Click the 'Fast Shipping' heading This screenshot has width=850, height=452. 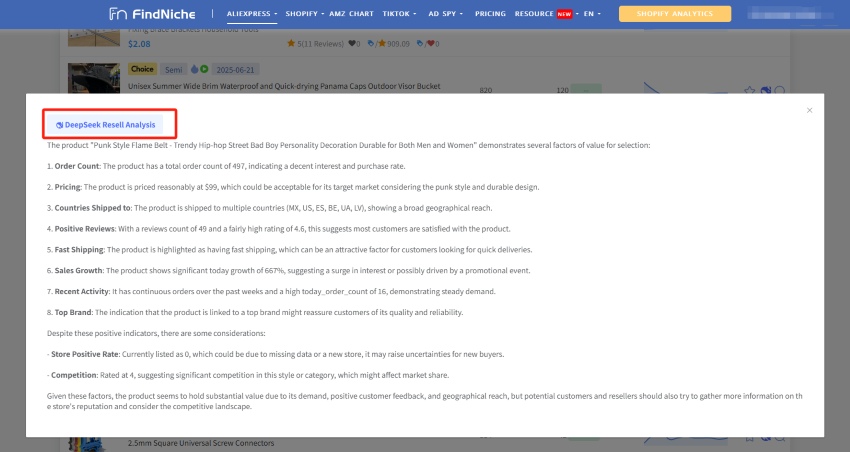[x=79, y=249]
